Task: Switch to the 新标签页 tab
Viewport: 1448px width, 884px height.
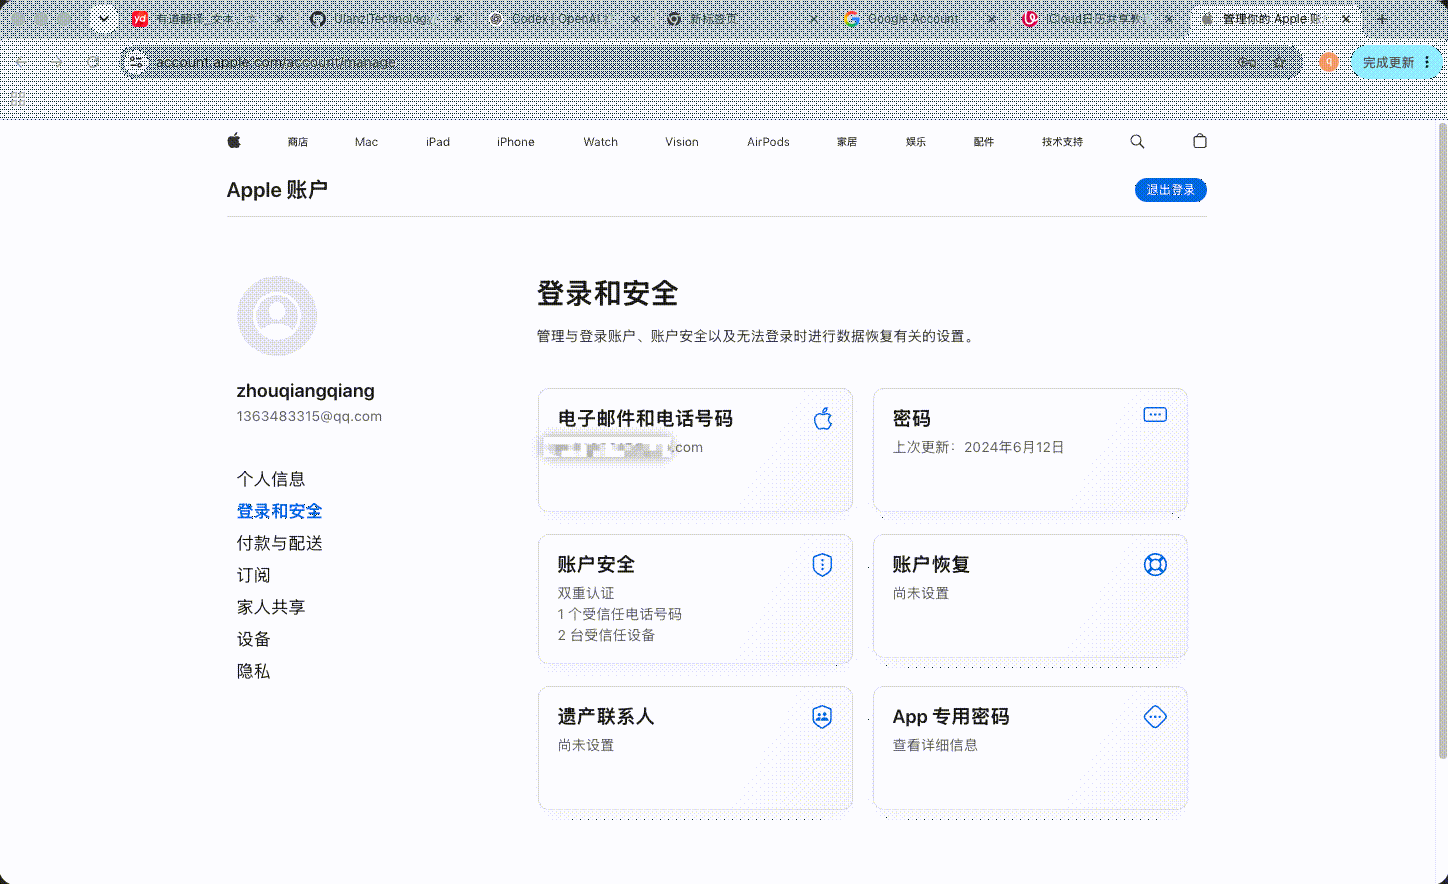Action: point(742,19)
